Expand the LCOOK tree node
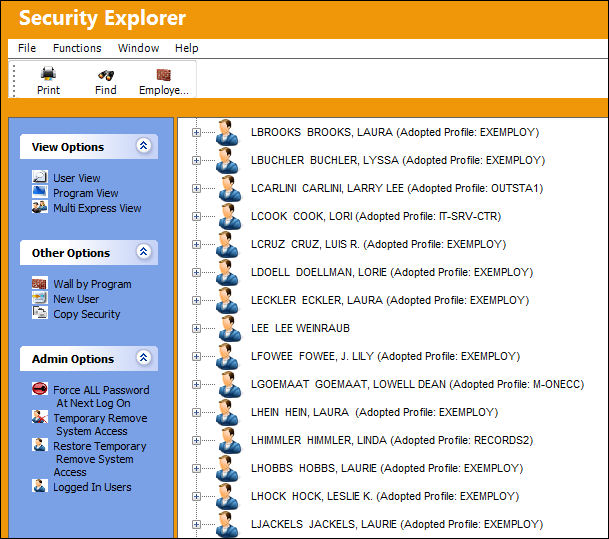This screenshot has height=539, width=609. click(x=197, y=217)
